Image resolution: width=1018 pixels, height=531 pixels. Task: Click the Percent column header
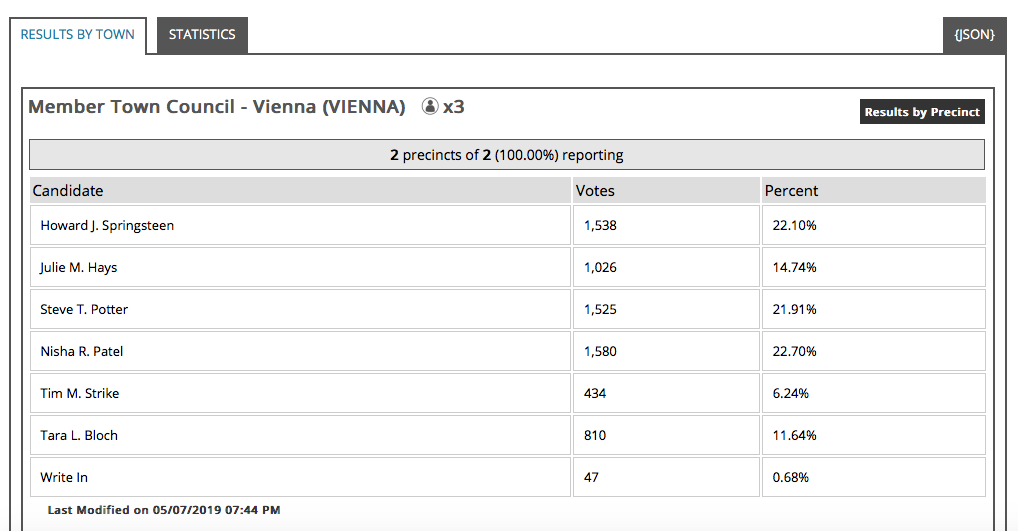tap(874, 190)
